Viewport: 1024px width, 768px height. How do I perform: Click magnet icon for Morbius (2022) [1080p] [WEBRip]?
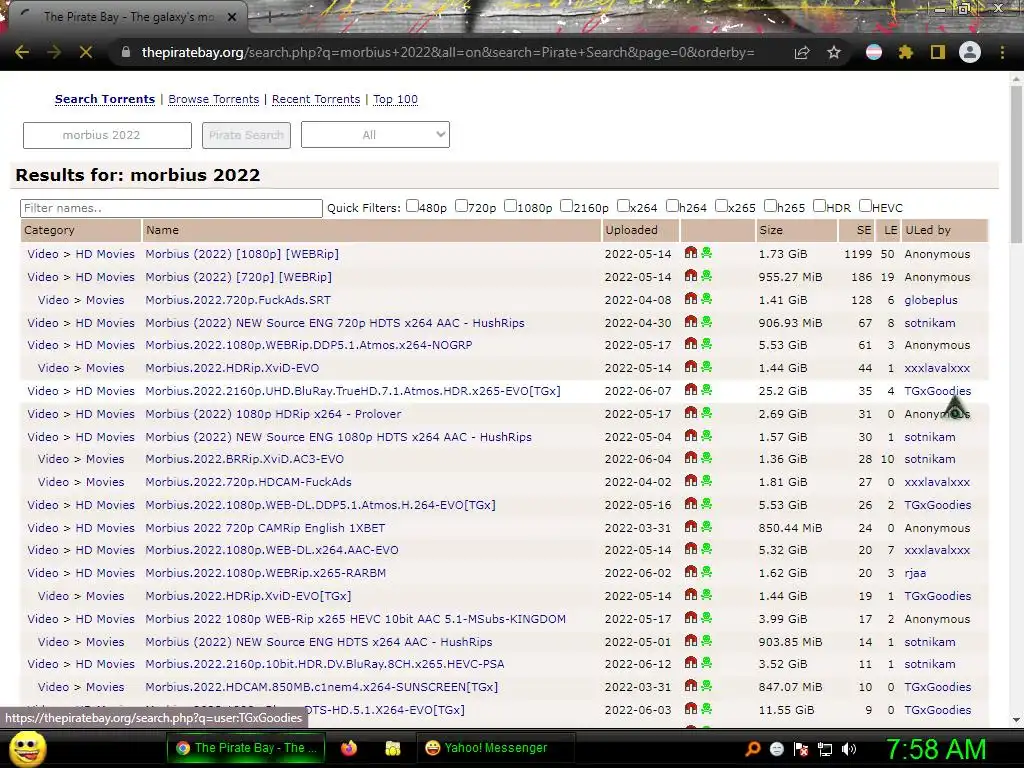coord(691,253)
